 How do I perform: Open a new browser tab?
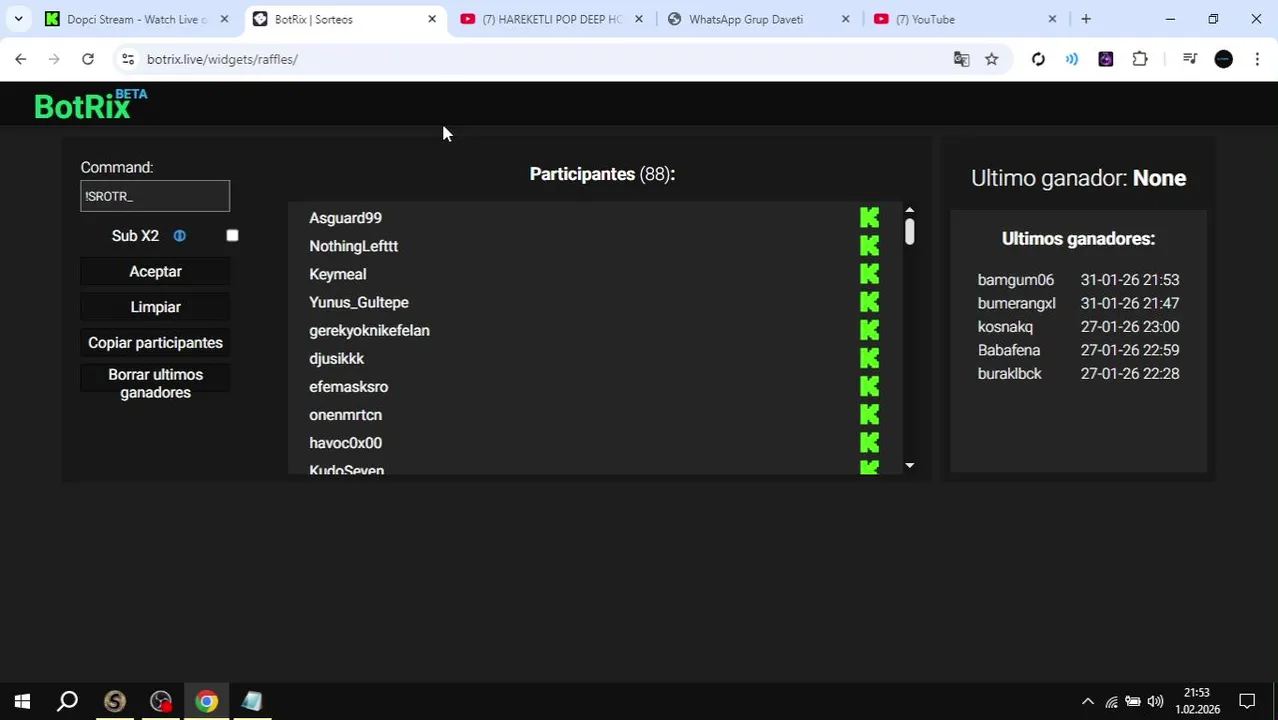[x=1086, y=19]
